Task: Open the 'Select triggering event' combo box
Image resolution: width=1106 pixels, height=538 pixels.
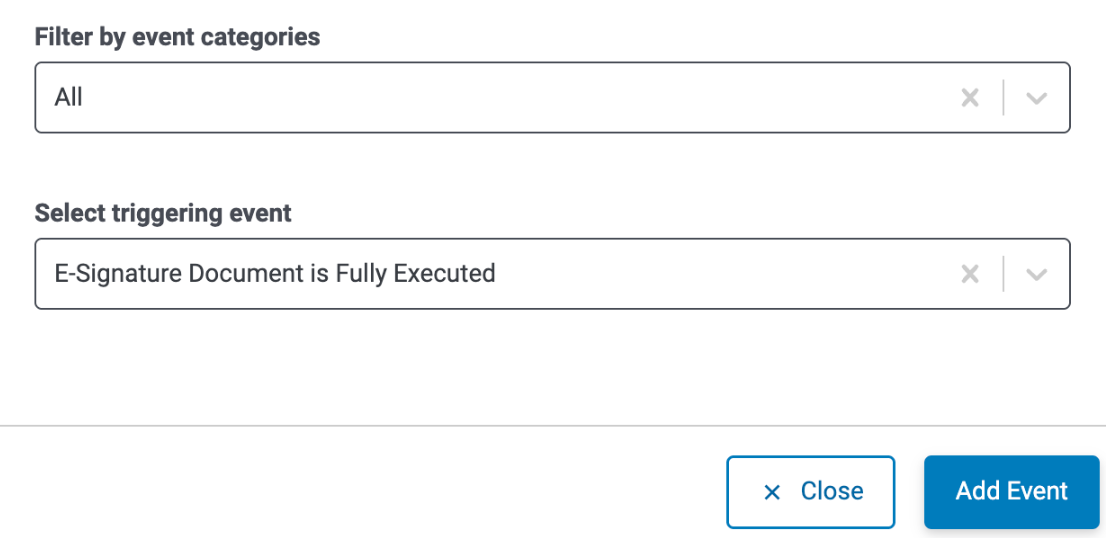Action: [x=552, y=274]
